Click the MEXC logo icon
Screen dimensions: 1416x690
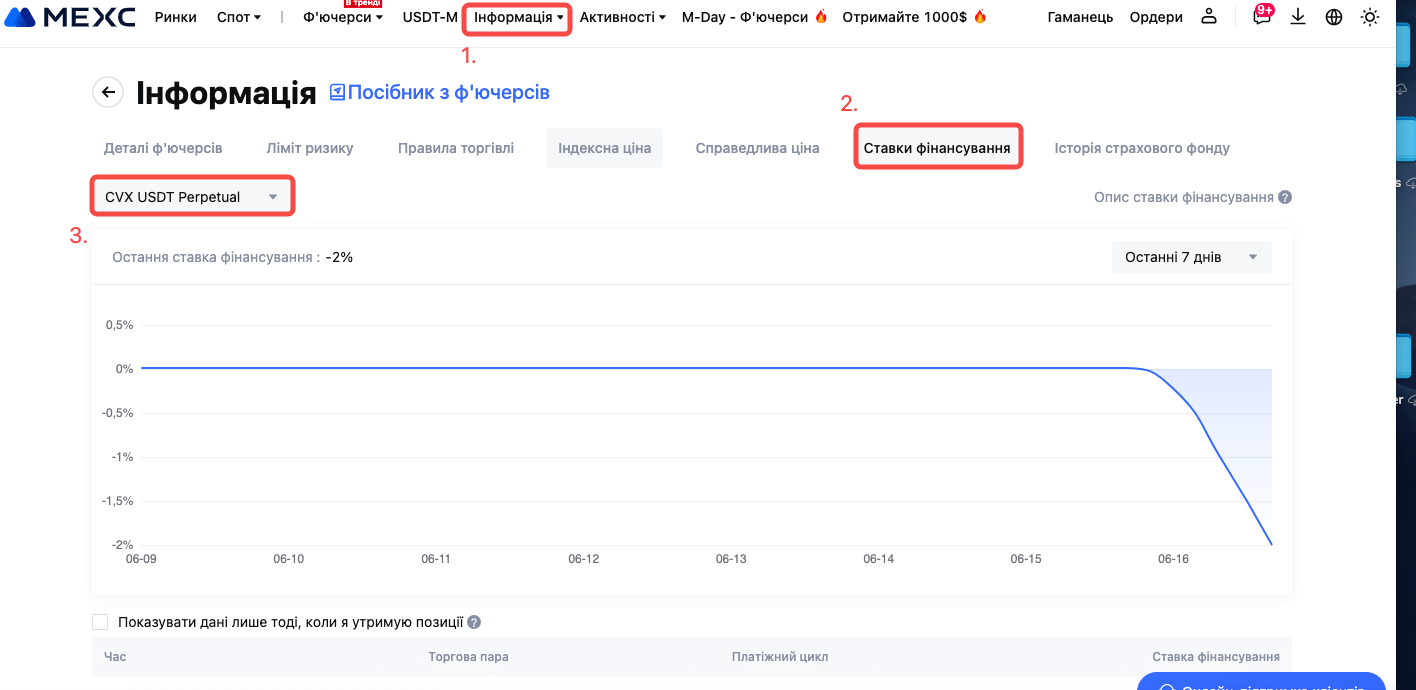[26, 17]
